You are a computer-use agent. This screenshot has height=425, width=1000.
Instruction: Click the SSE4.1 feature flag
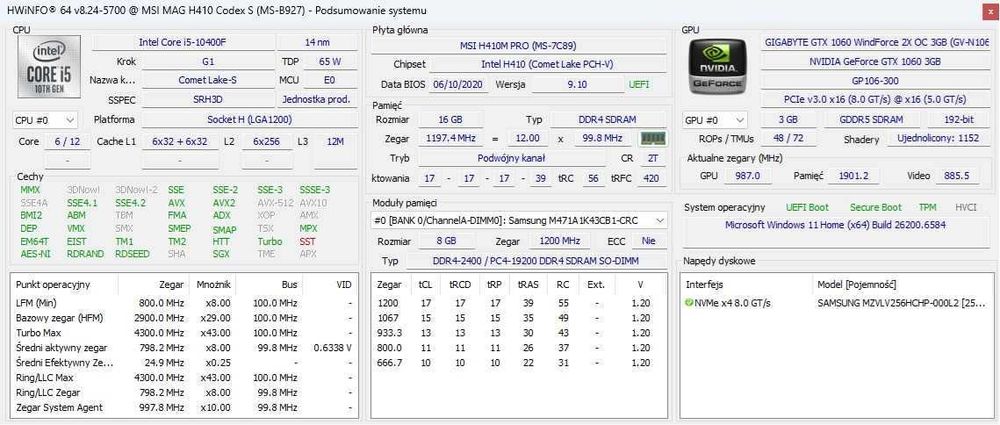pyautogui.click(x=82, y=203)
